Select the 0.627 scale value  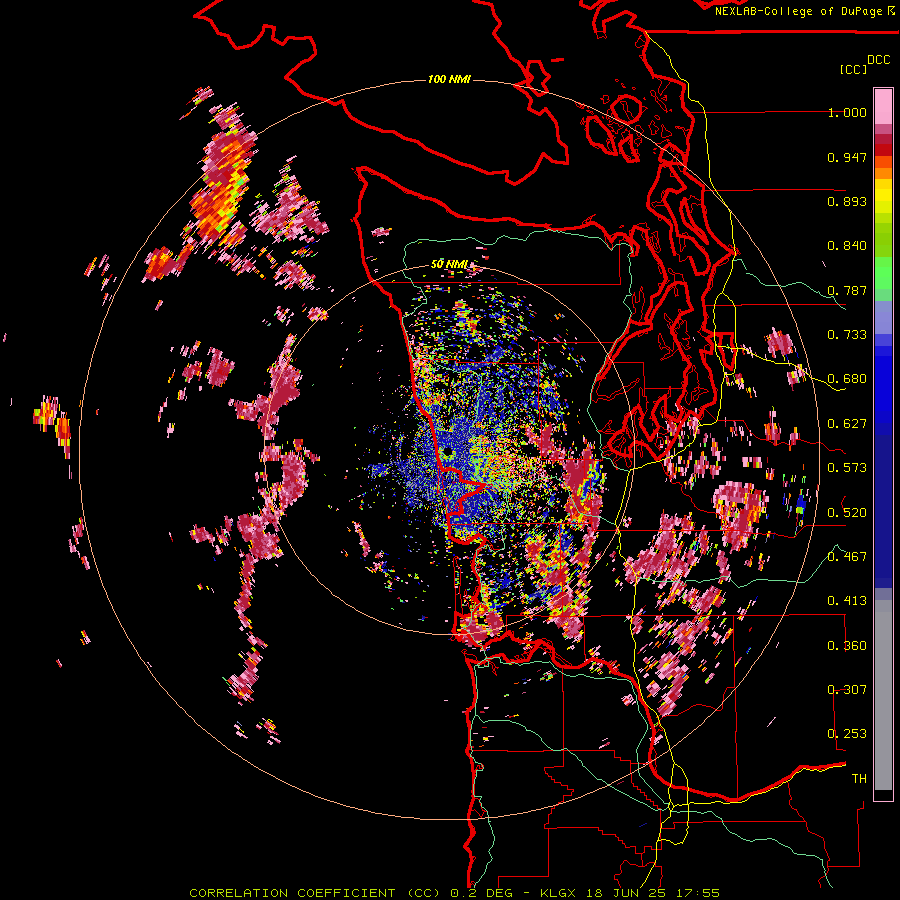(847, 424)
